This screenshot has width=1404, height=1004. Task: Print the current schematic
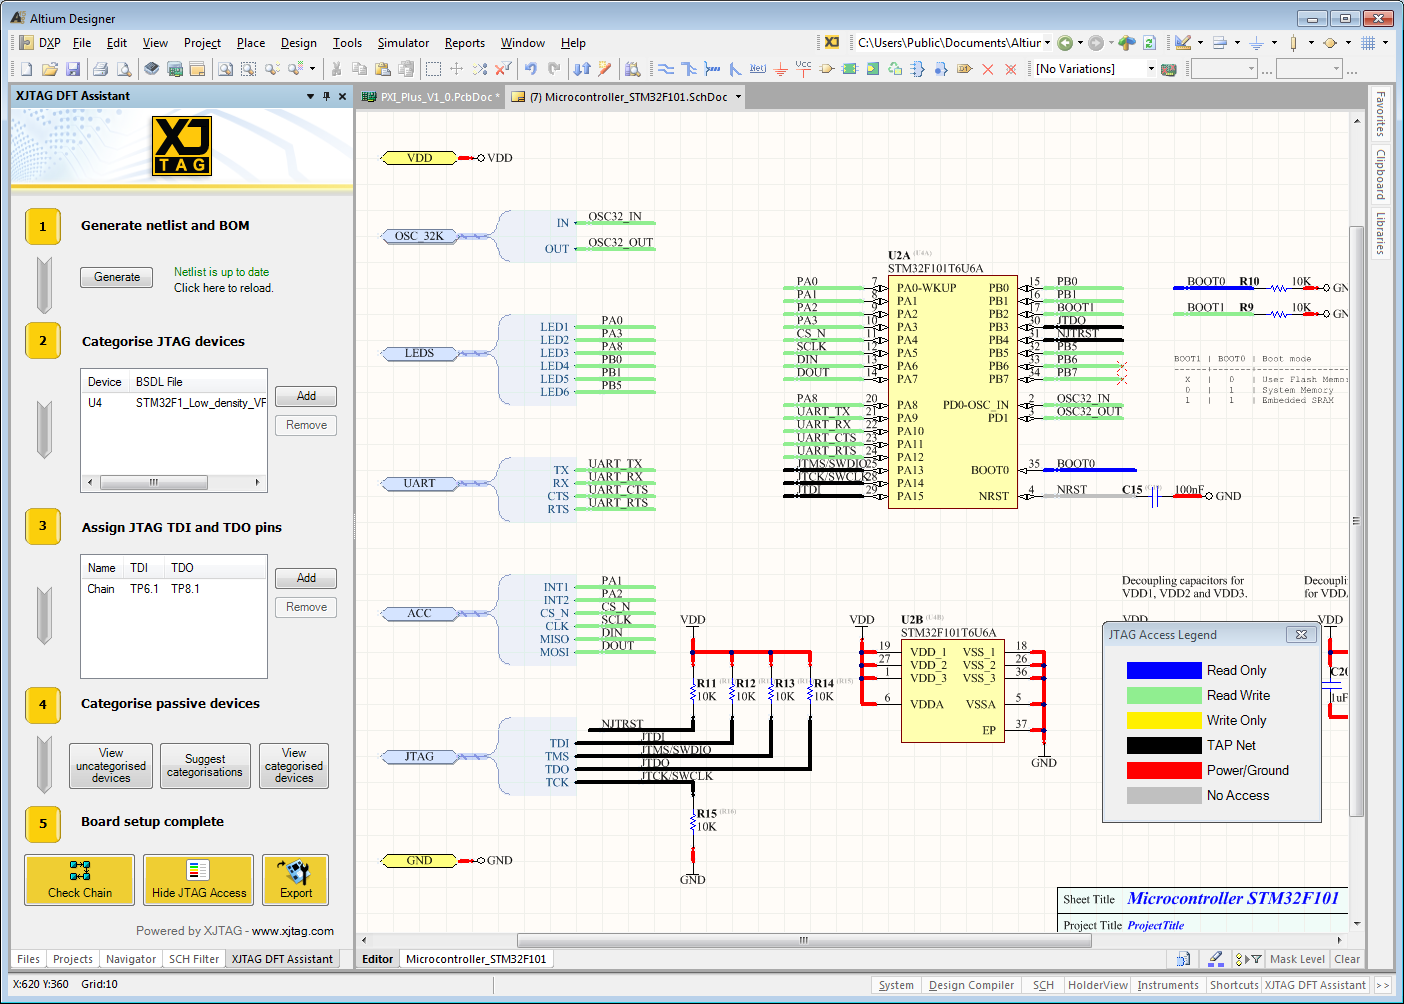click(x=100, y=69)
